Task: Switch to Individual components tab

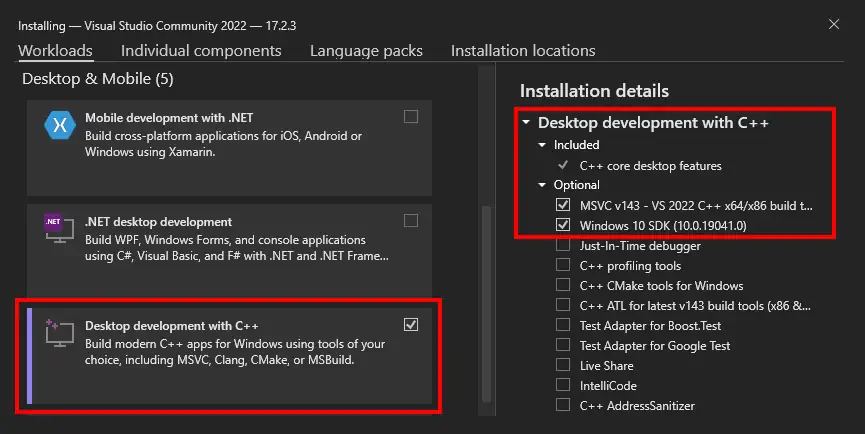Action: [201, 50]
